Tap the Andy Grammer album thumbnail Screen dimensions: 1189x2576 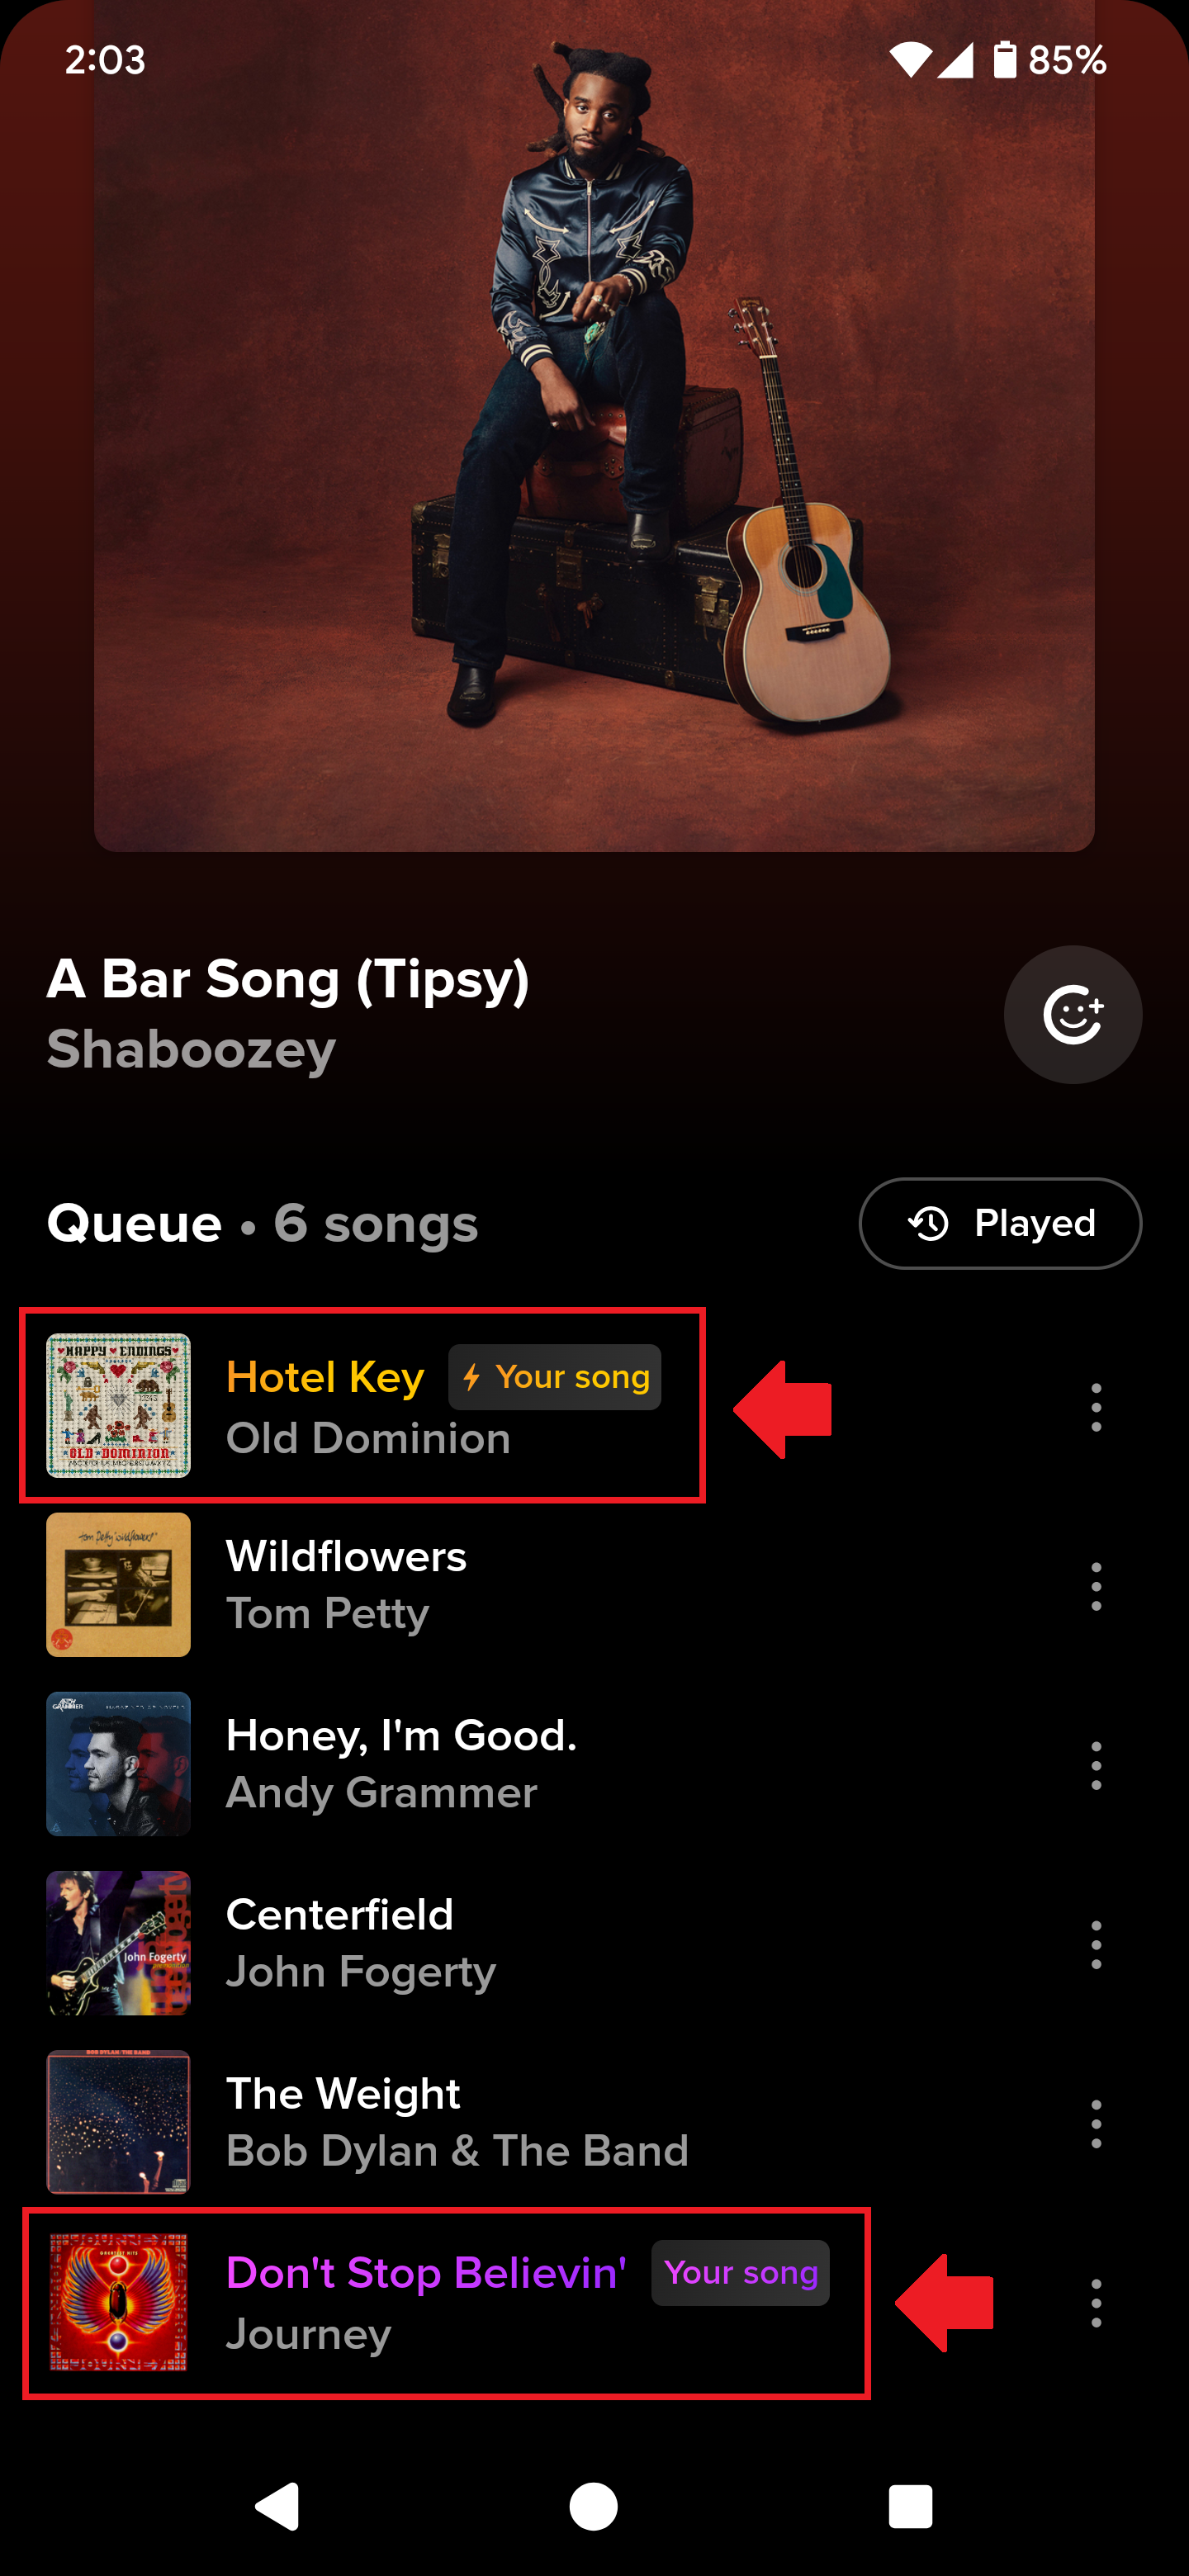(x=118, y=1764)
